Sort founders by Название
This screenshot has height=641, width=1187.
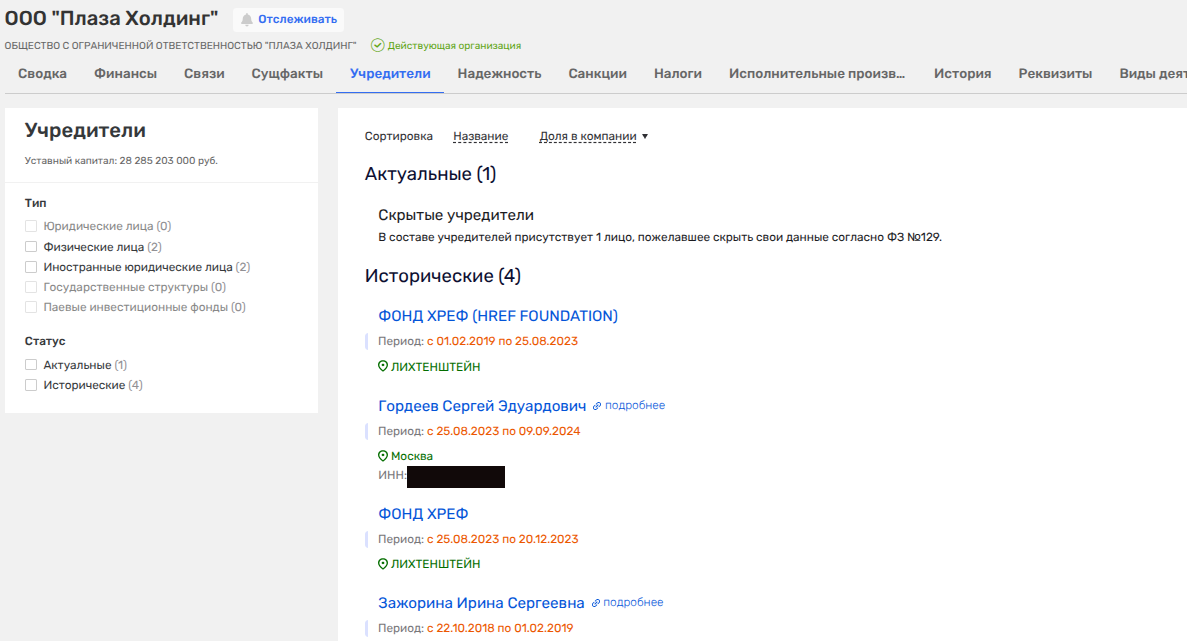(x=480, y=136)
